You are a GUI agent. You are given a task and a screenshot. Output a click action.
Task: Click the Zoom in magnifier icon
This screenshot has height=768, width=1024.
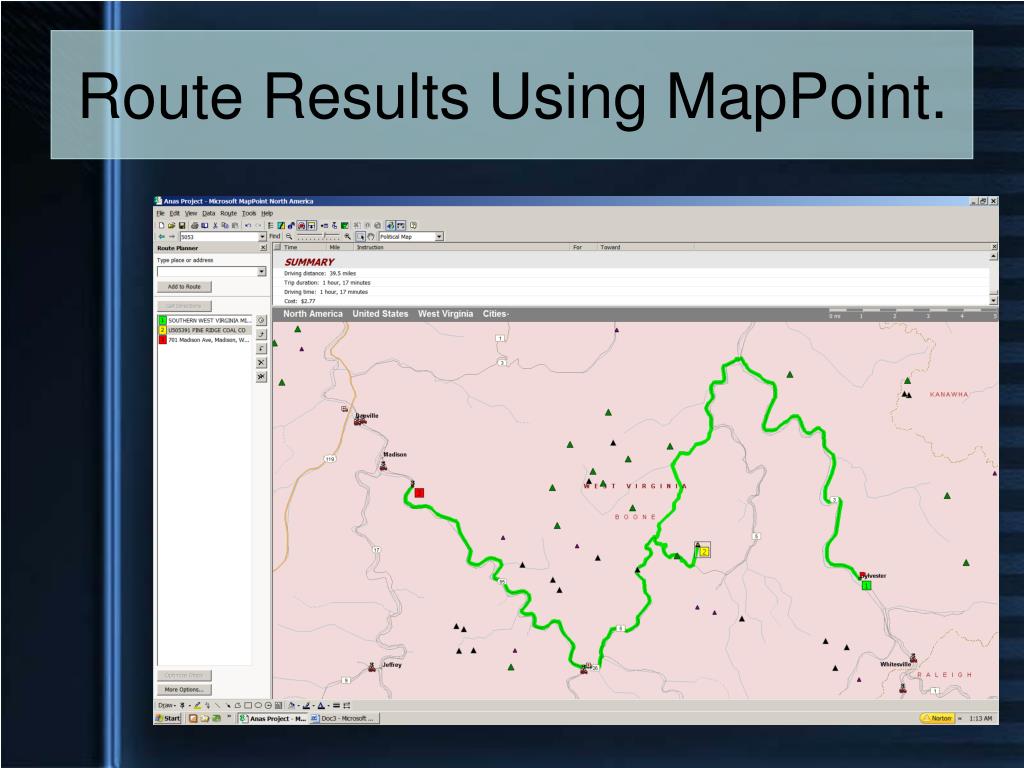tap(347, 236)
